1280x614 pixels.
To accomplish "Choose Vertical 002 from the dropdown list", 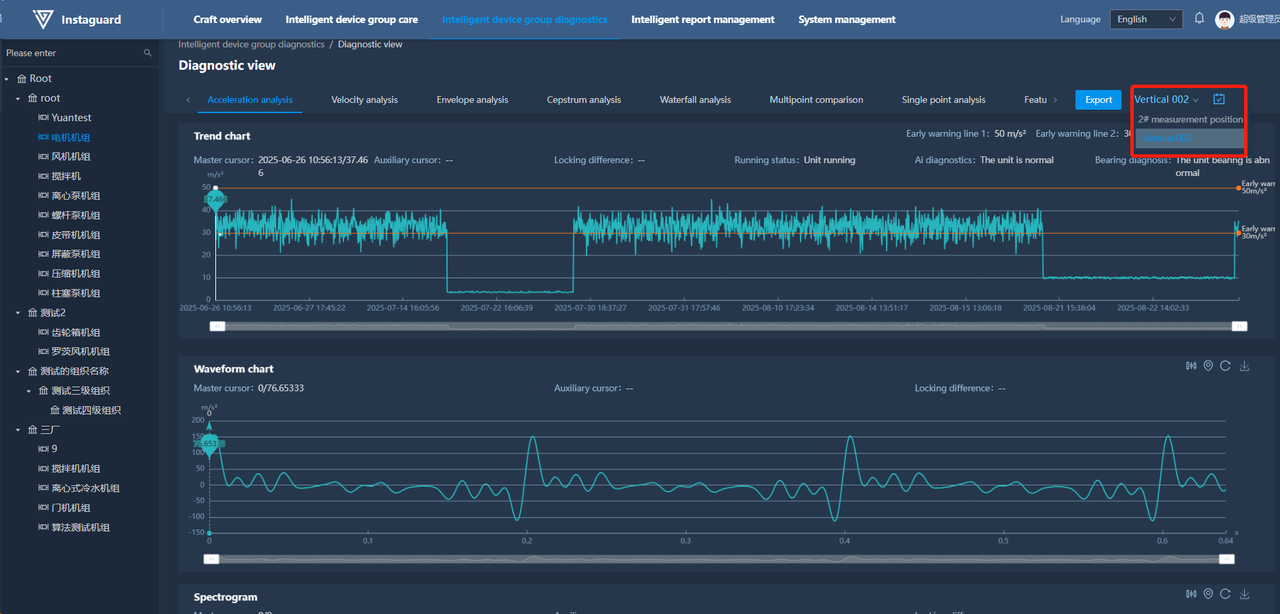I will 1168,138.
